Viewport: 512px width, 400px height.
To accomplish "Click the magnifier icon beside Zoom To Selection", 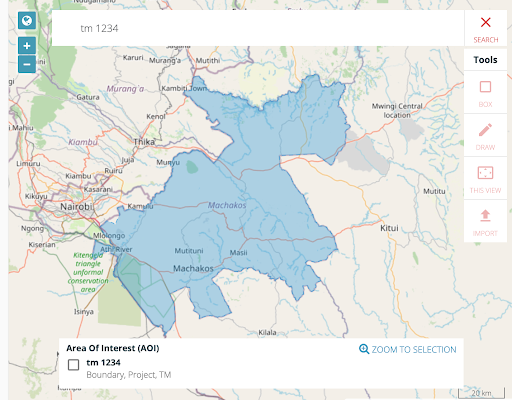I will click(x=364, y=349).
